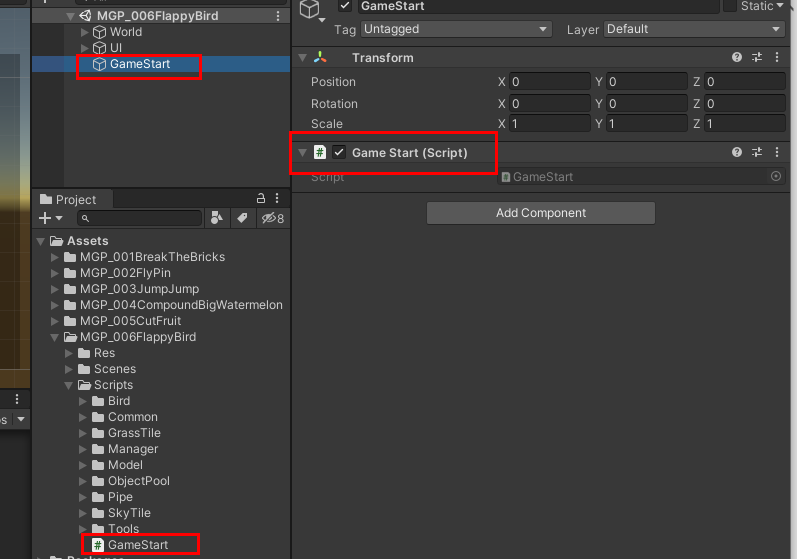Click Search by Type filter icon
Image resolution: width=797 pixels, height=559 pixels.
click(x=217, y=218)
